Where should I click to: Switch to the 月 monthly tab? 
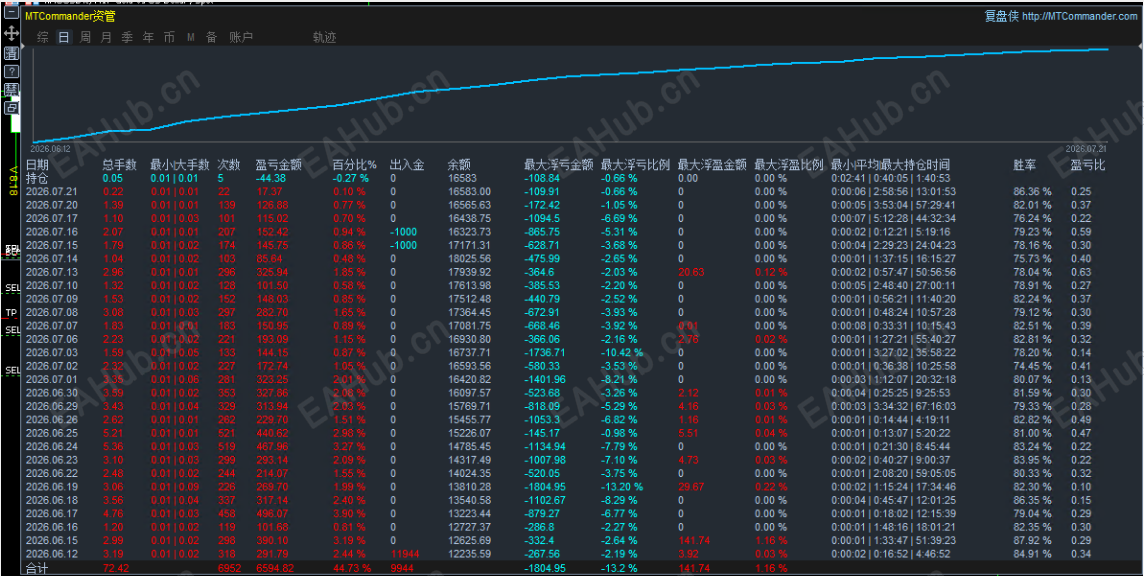[107, 37]
